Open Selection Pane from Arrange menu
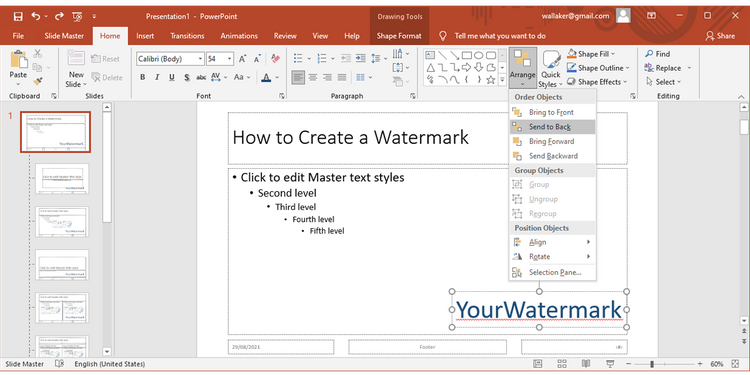Image resolution: width=750 pixels, height=375 pixels. (x=552, y=273)
